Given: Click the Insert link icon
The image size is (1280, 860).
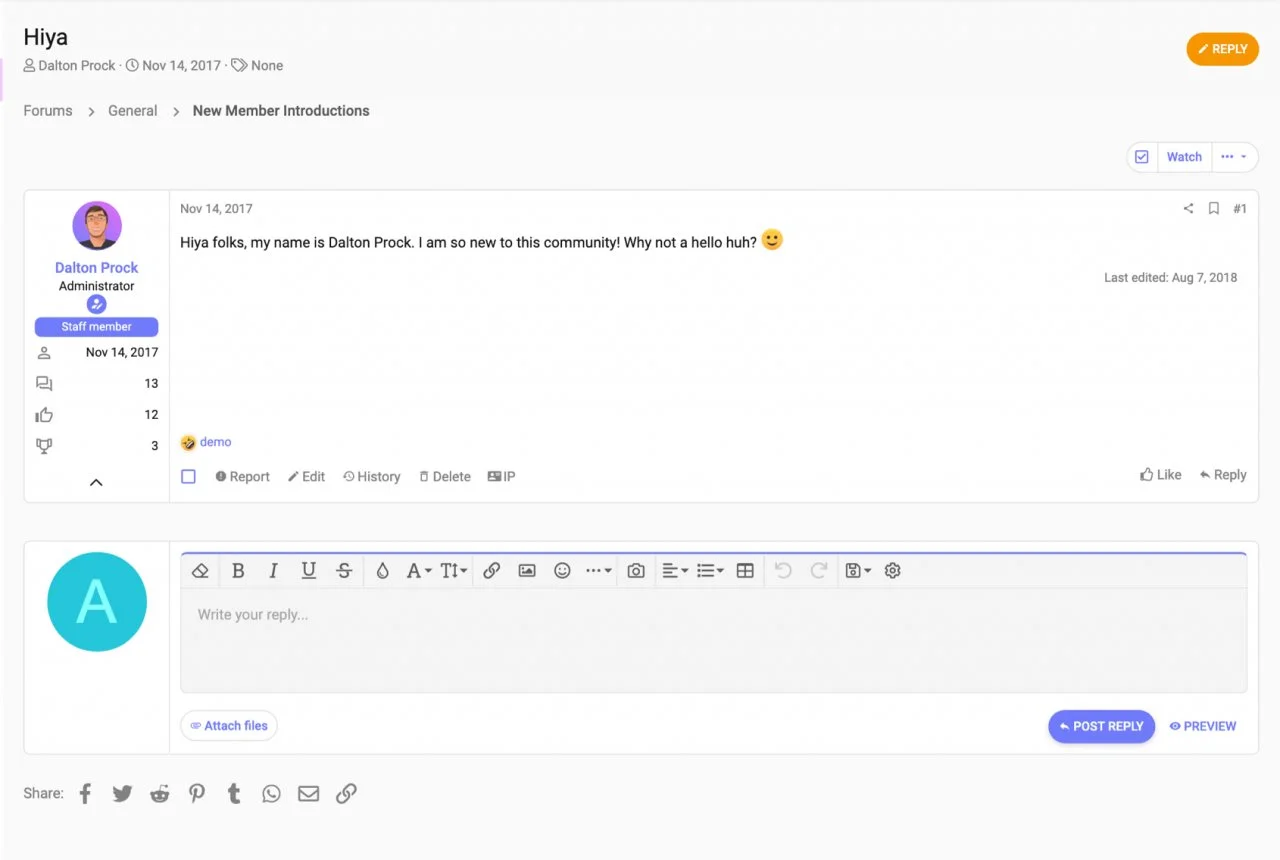Looking at the screenshot, I should [491, 570].
